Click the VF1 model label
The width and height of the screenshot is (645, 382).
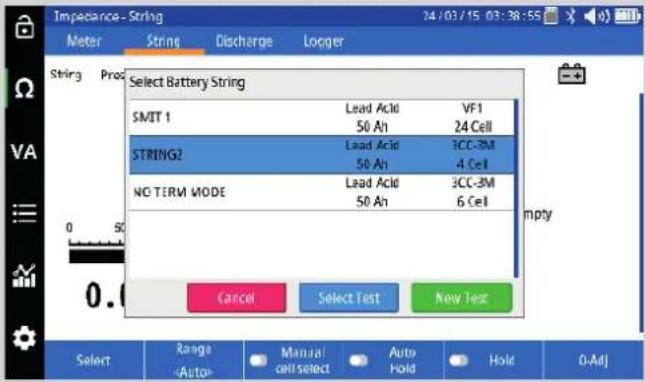[x=472, y=108]
